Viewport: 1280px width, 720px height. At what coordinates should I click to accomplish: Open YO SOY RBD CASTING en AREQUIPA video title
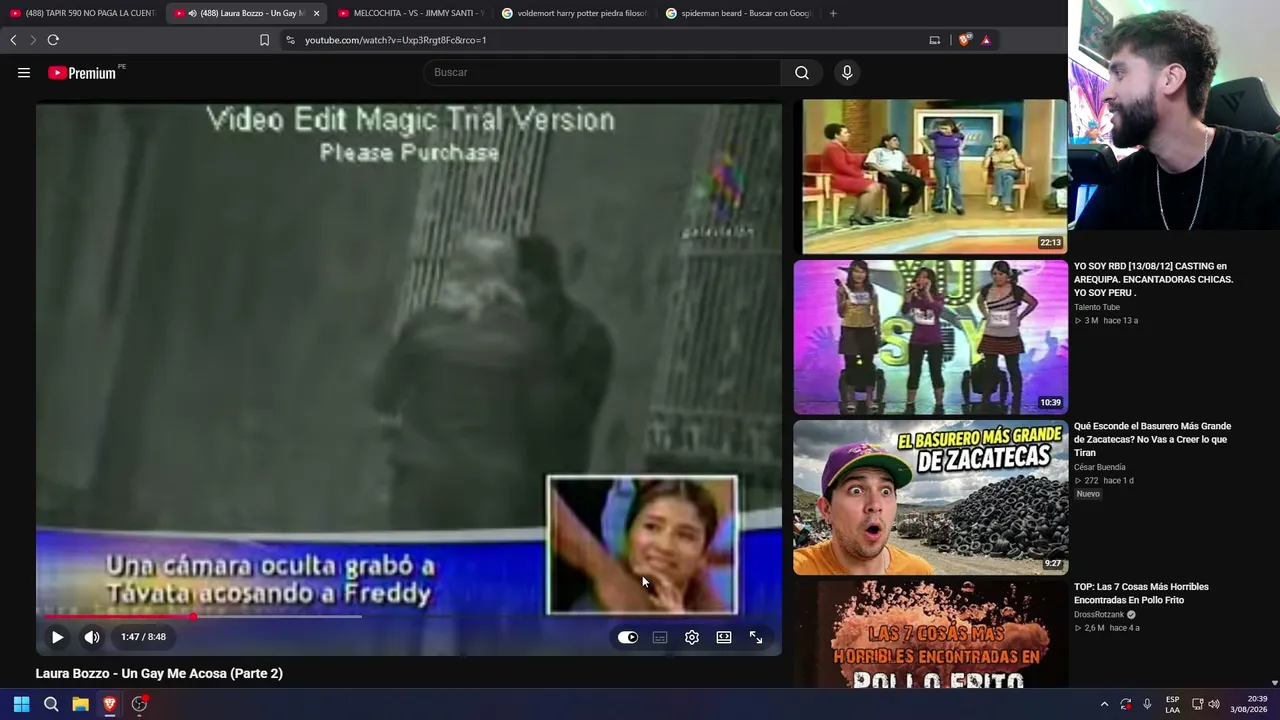pyautogui.click(x=1153, y=280)
